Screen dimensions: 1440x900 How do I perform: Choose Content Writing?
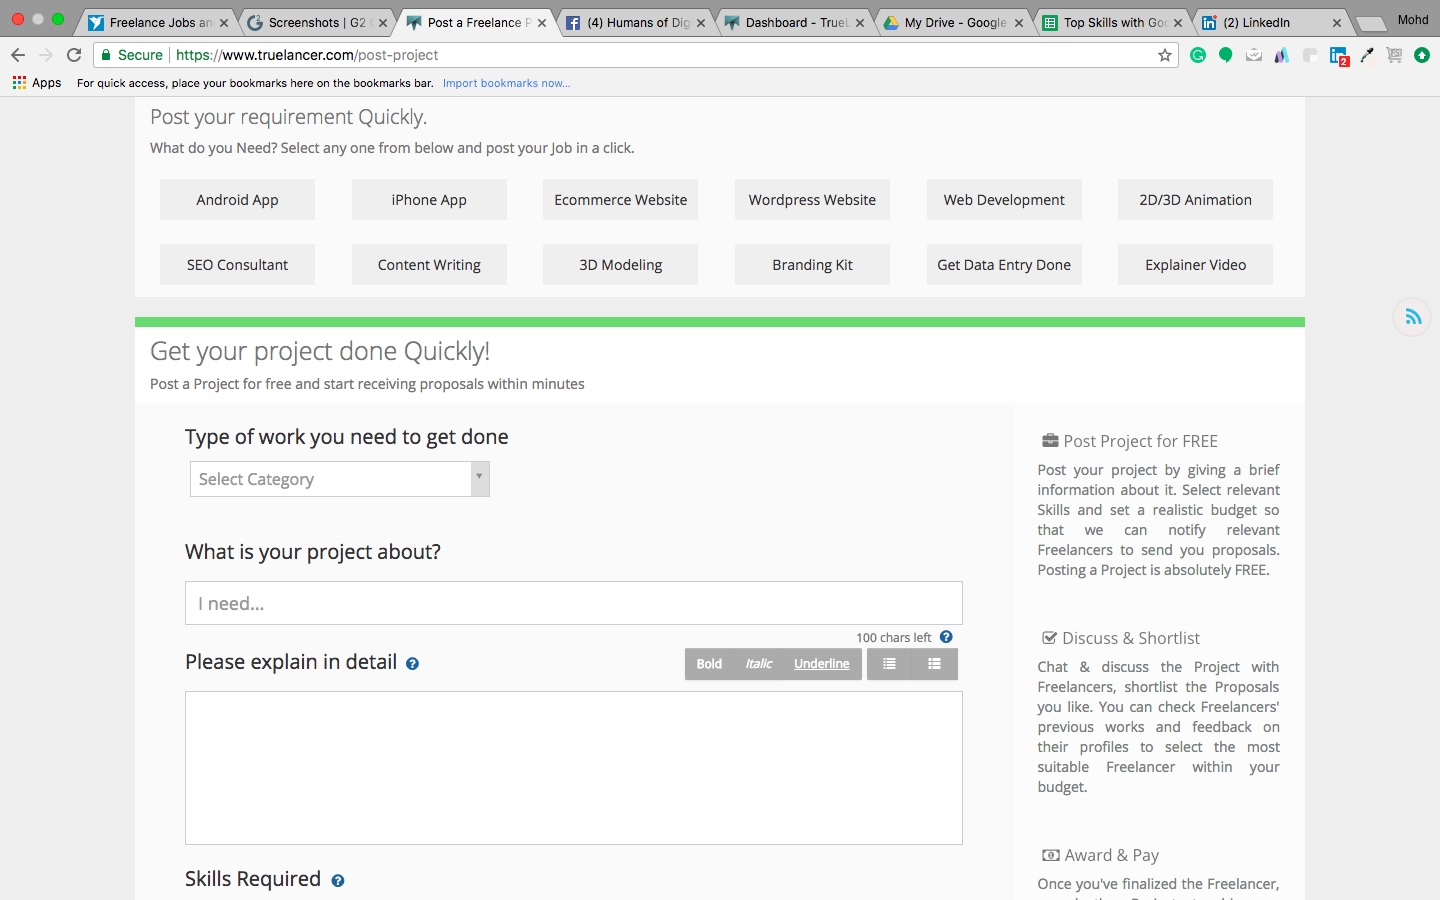coord(429,265)
